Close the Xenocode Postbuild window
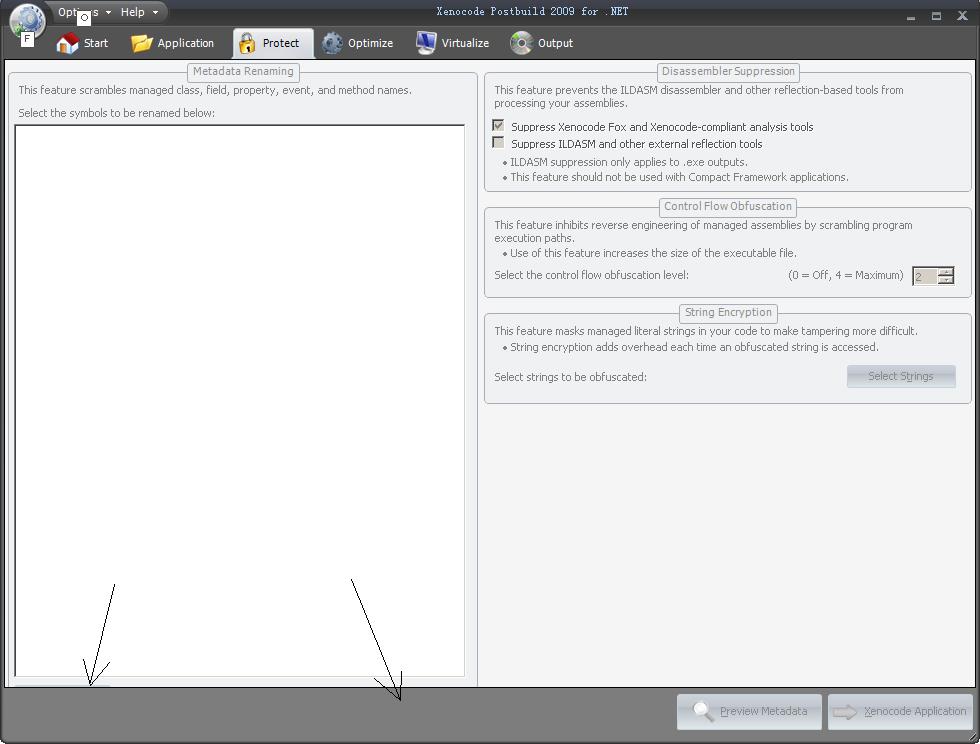The width and height of the screenshot is (980, 744). point(962,16)
